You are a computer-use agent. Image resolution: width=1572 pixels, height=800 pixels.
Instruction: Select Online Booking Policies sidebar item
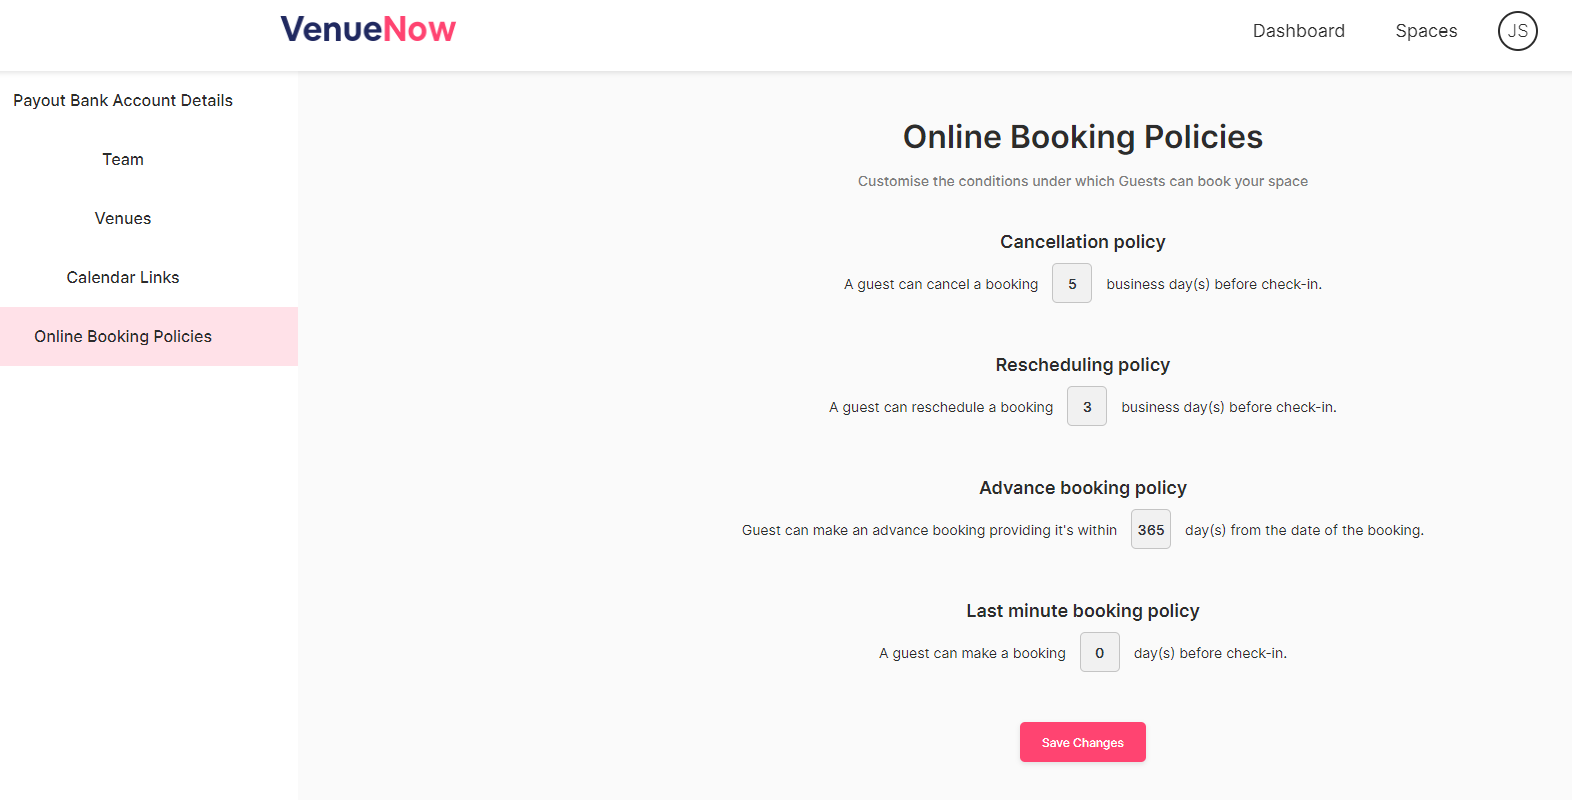(x=123, y=336)
